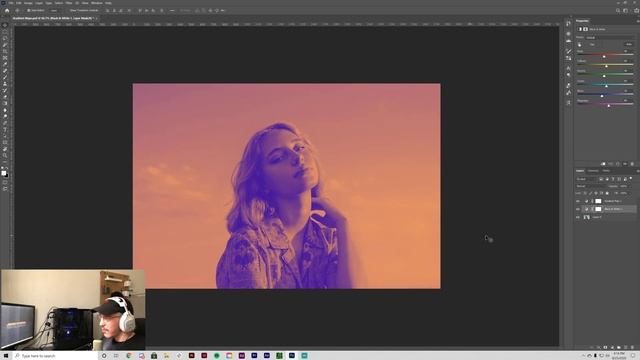Click the clip-to-layer icon in Properties
640x360 pixels.
[x=603, y=164]
